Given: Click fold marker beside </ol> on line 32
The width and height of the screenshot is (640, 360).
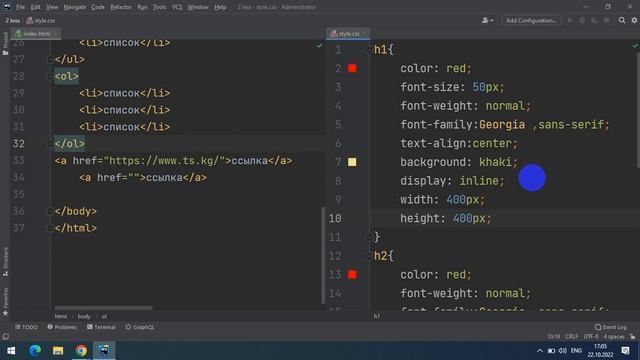Looking at the screenshot, I should (50, 144).
